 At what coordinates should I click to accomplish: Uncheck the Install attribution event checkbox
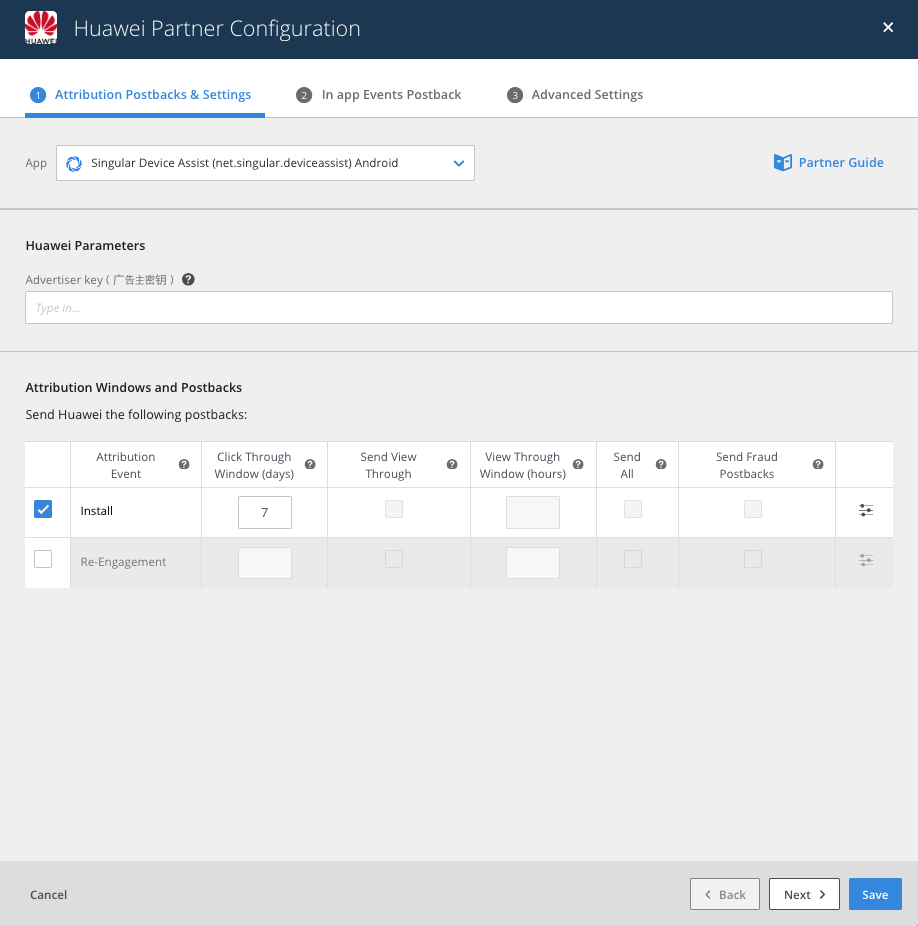coord(43,509)
